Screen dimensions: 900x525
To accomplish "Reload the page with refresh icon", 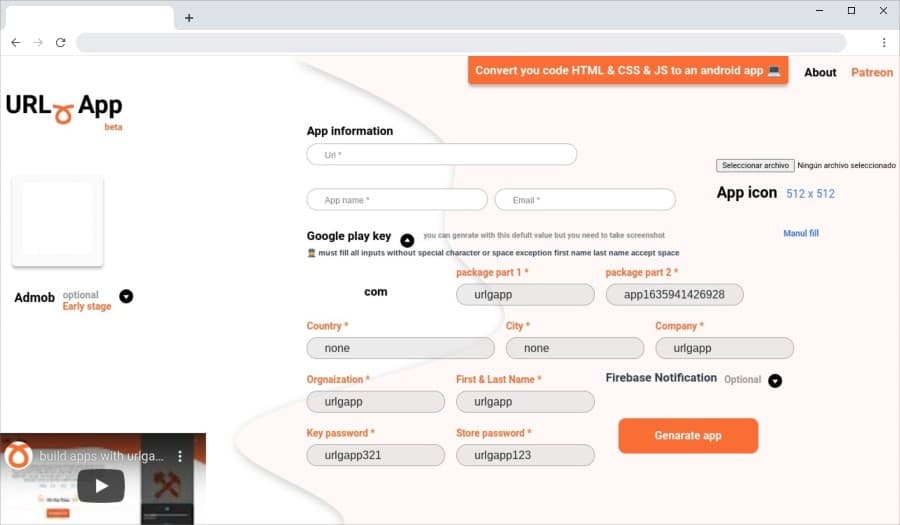I will 60,42.
